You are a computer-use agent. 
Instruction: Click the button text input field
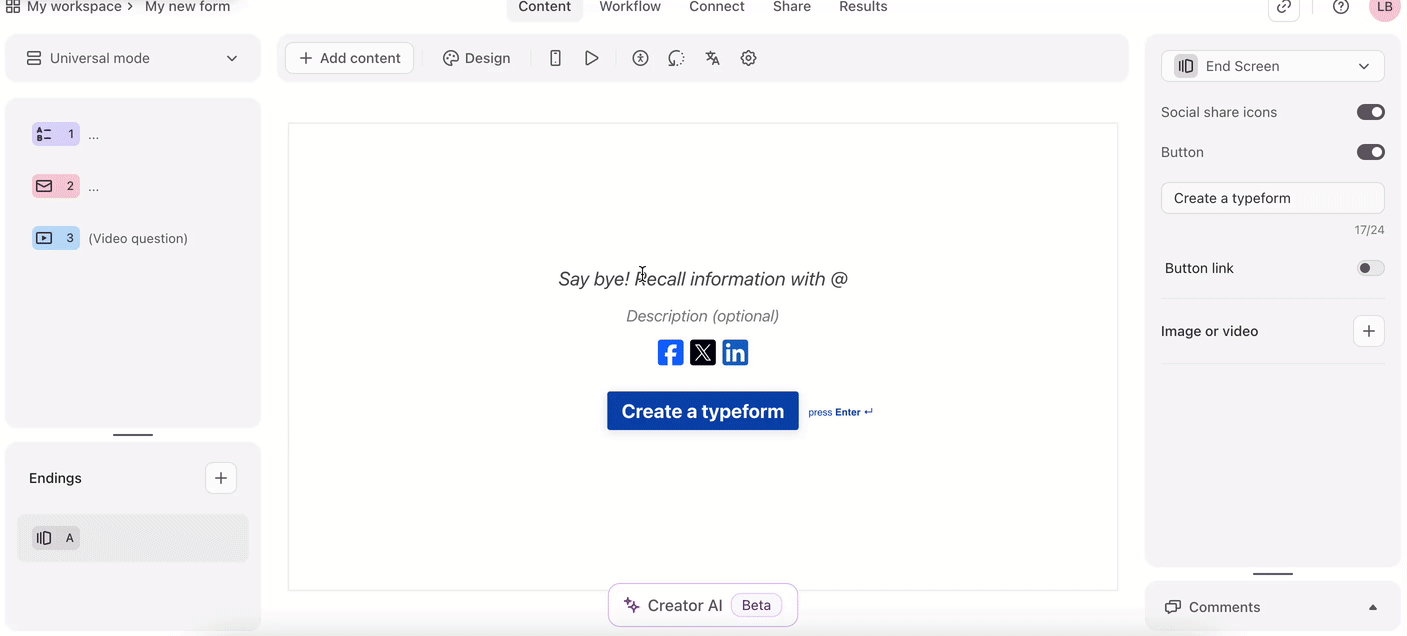pyautogui.click(x=1272, y=198)
